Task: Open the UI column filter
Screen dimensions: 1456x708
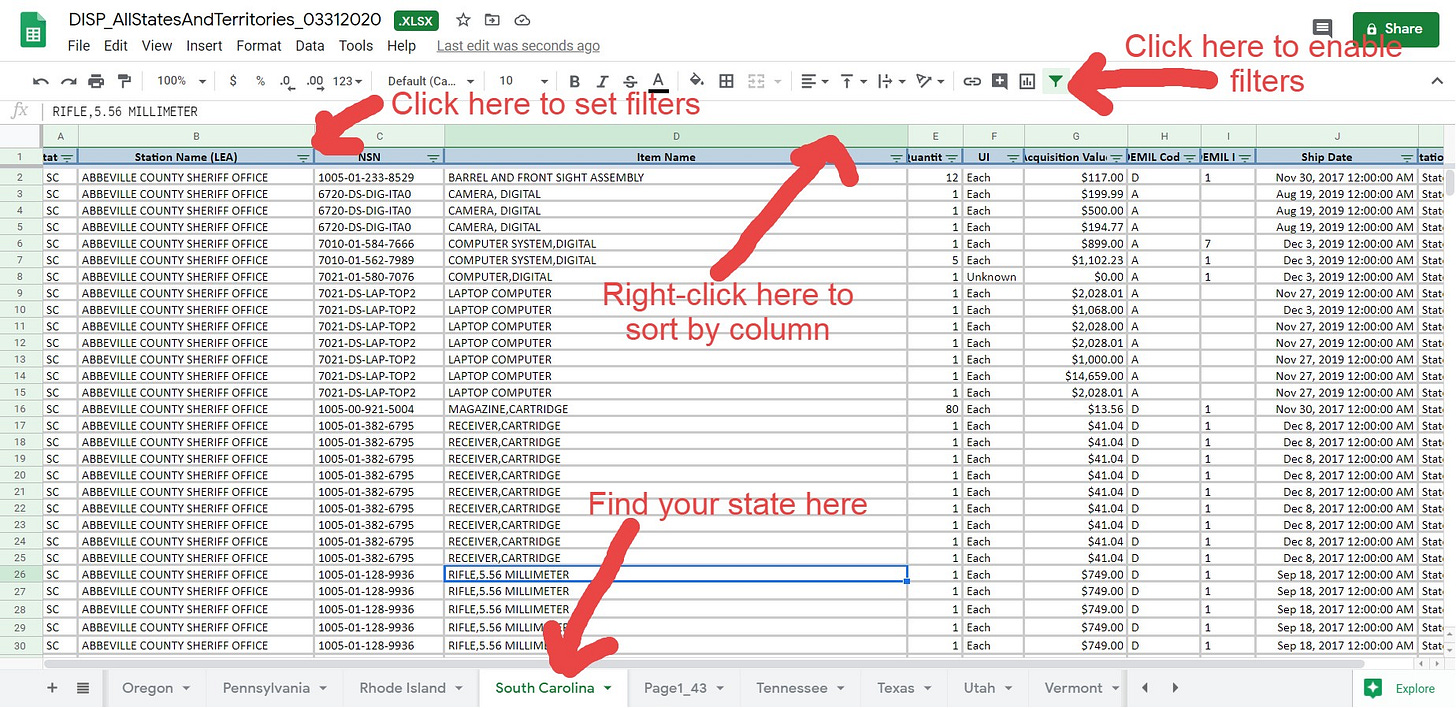Action: 1013,158
